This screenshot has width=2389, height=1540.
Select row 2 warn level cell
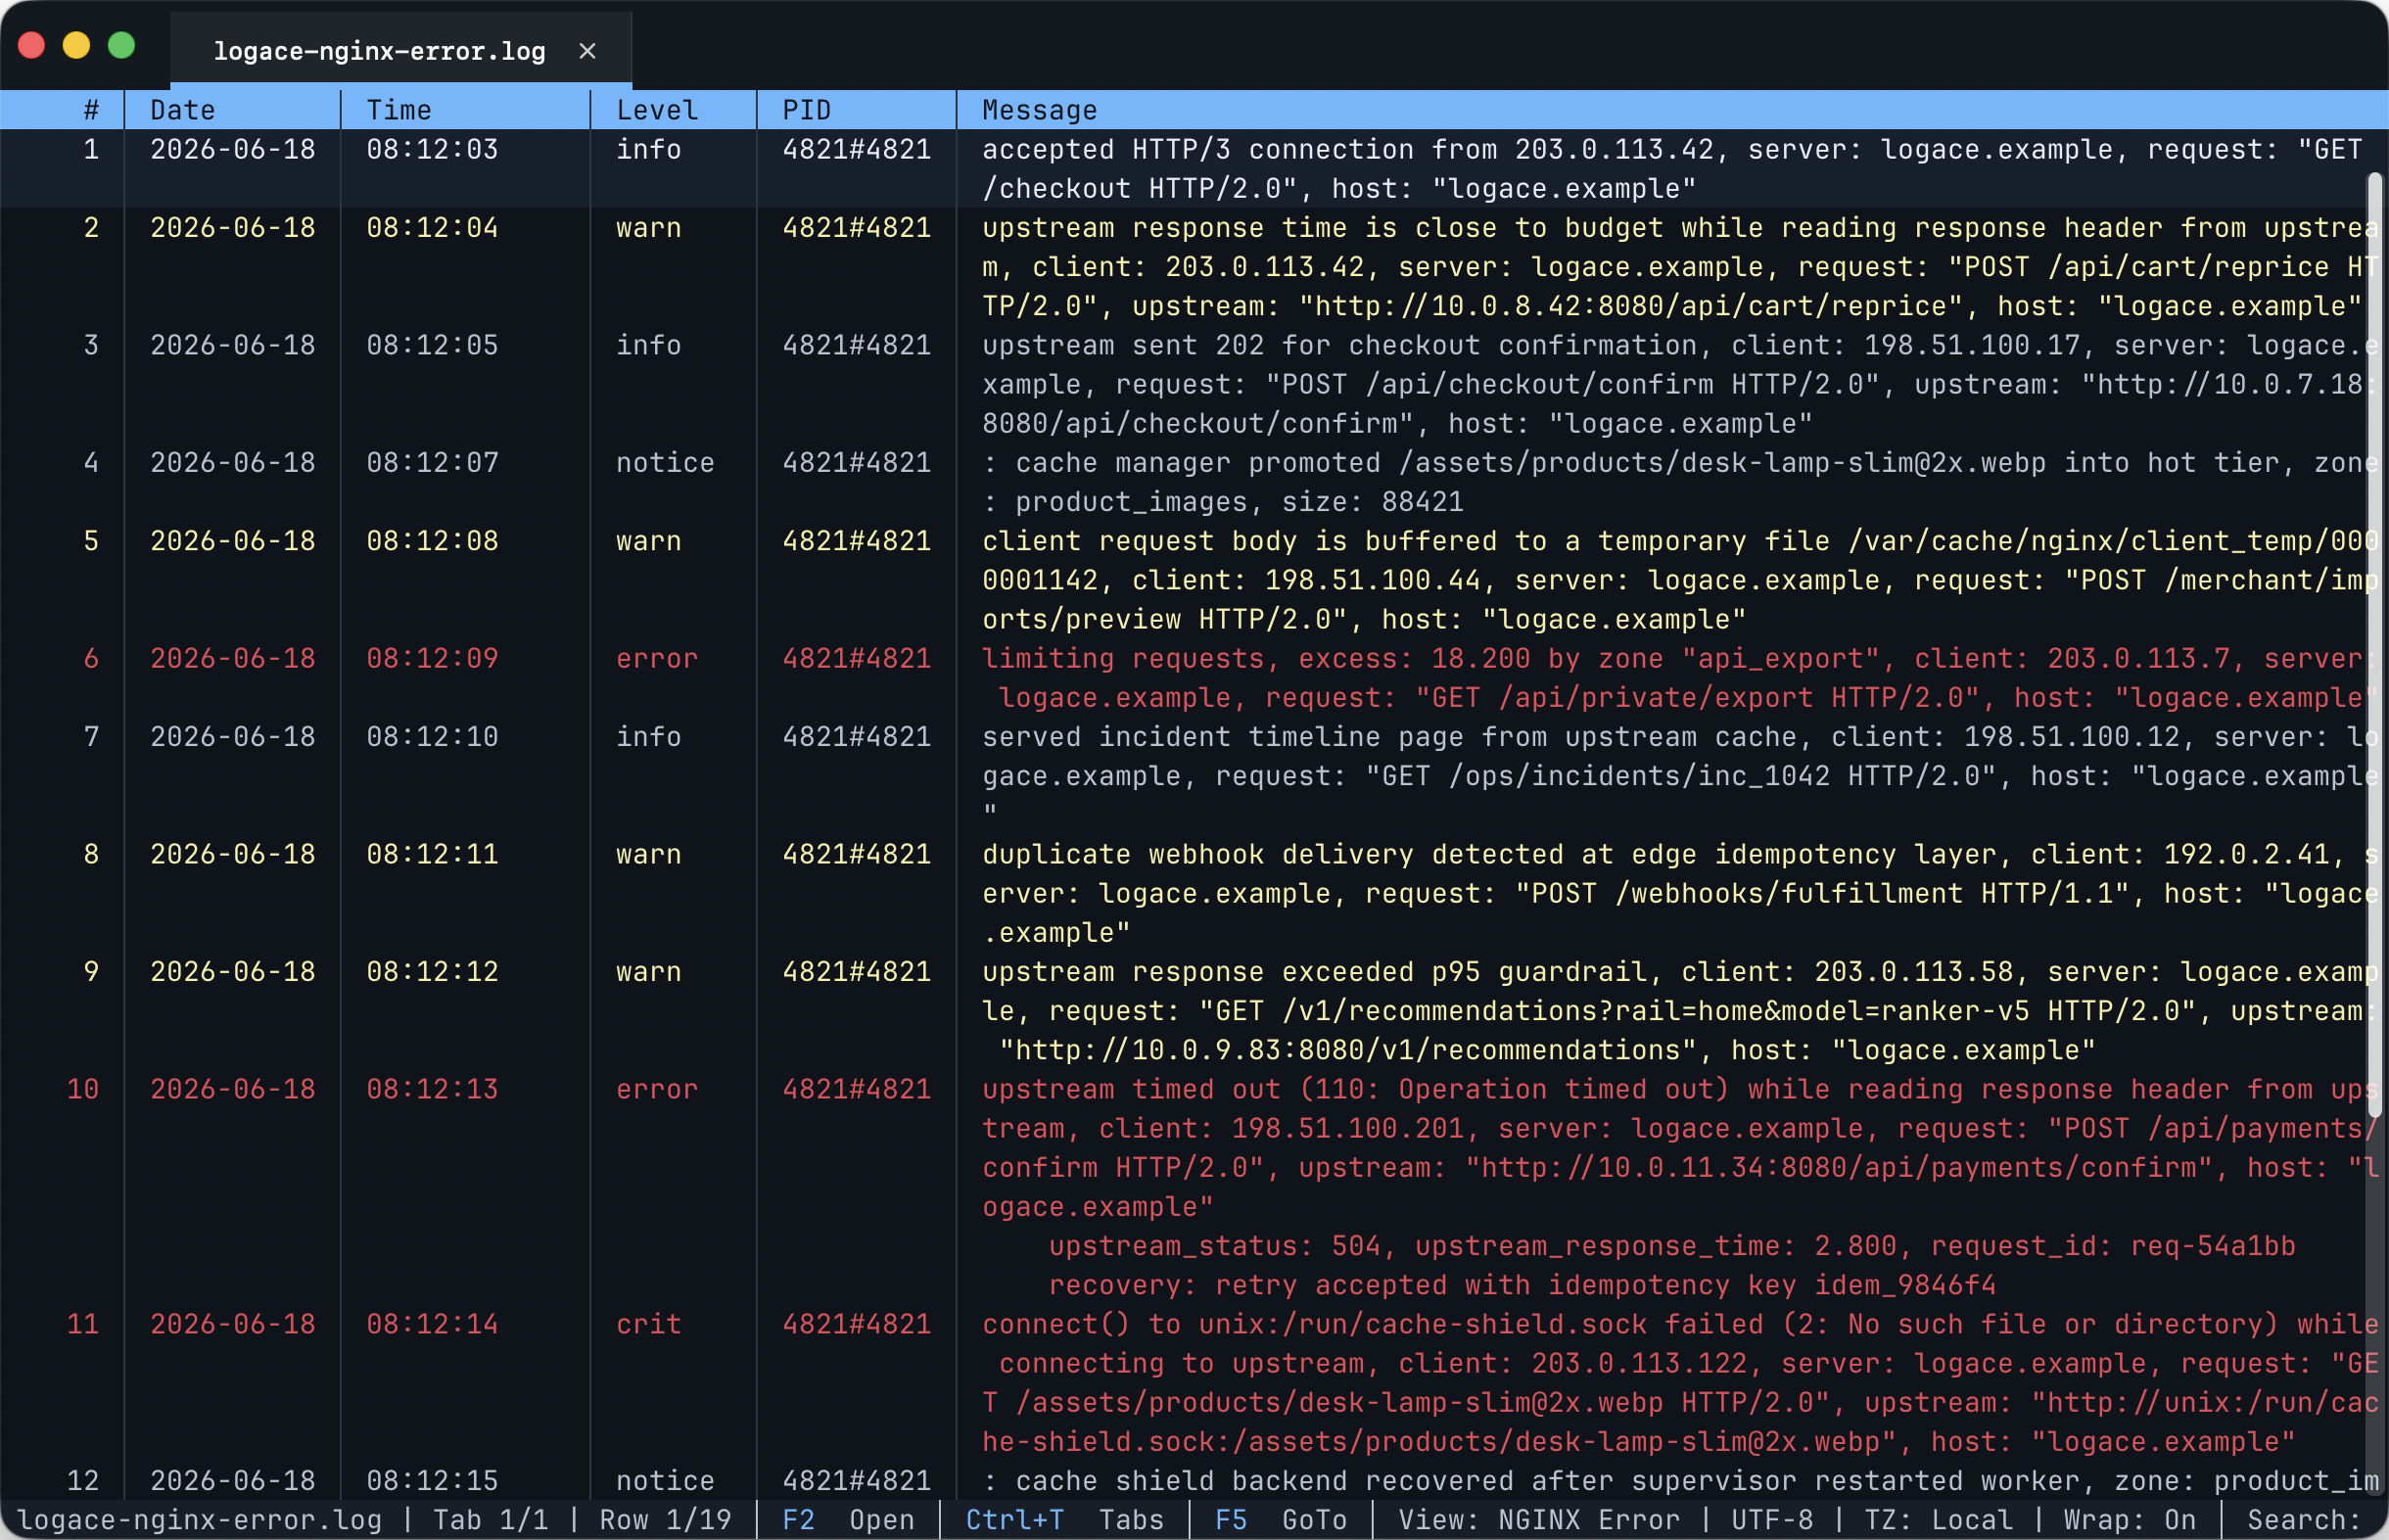(649, 228)
